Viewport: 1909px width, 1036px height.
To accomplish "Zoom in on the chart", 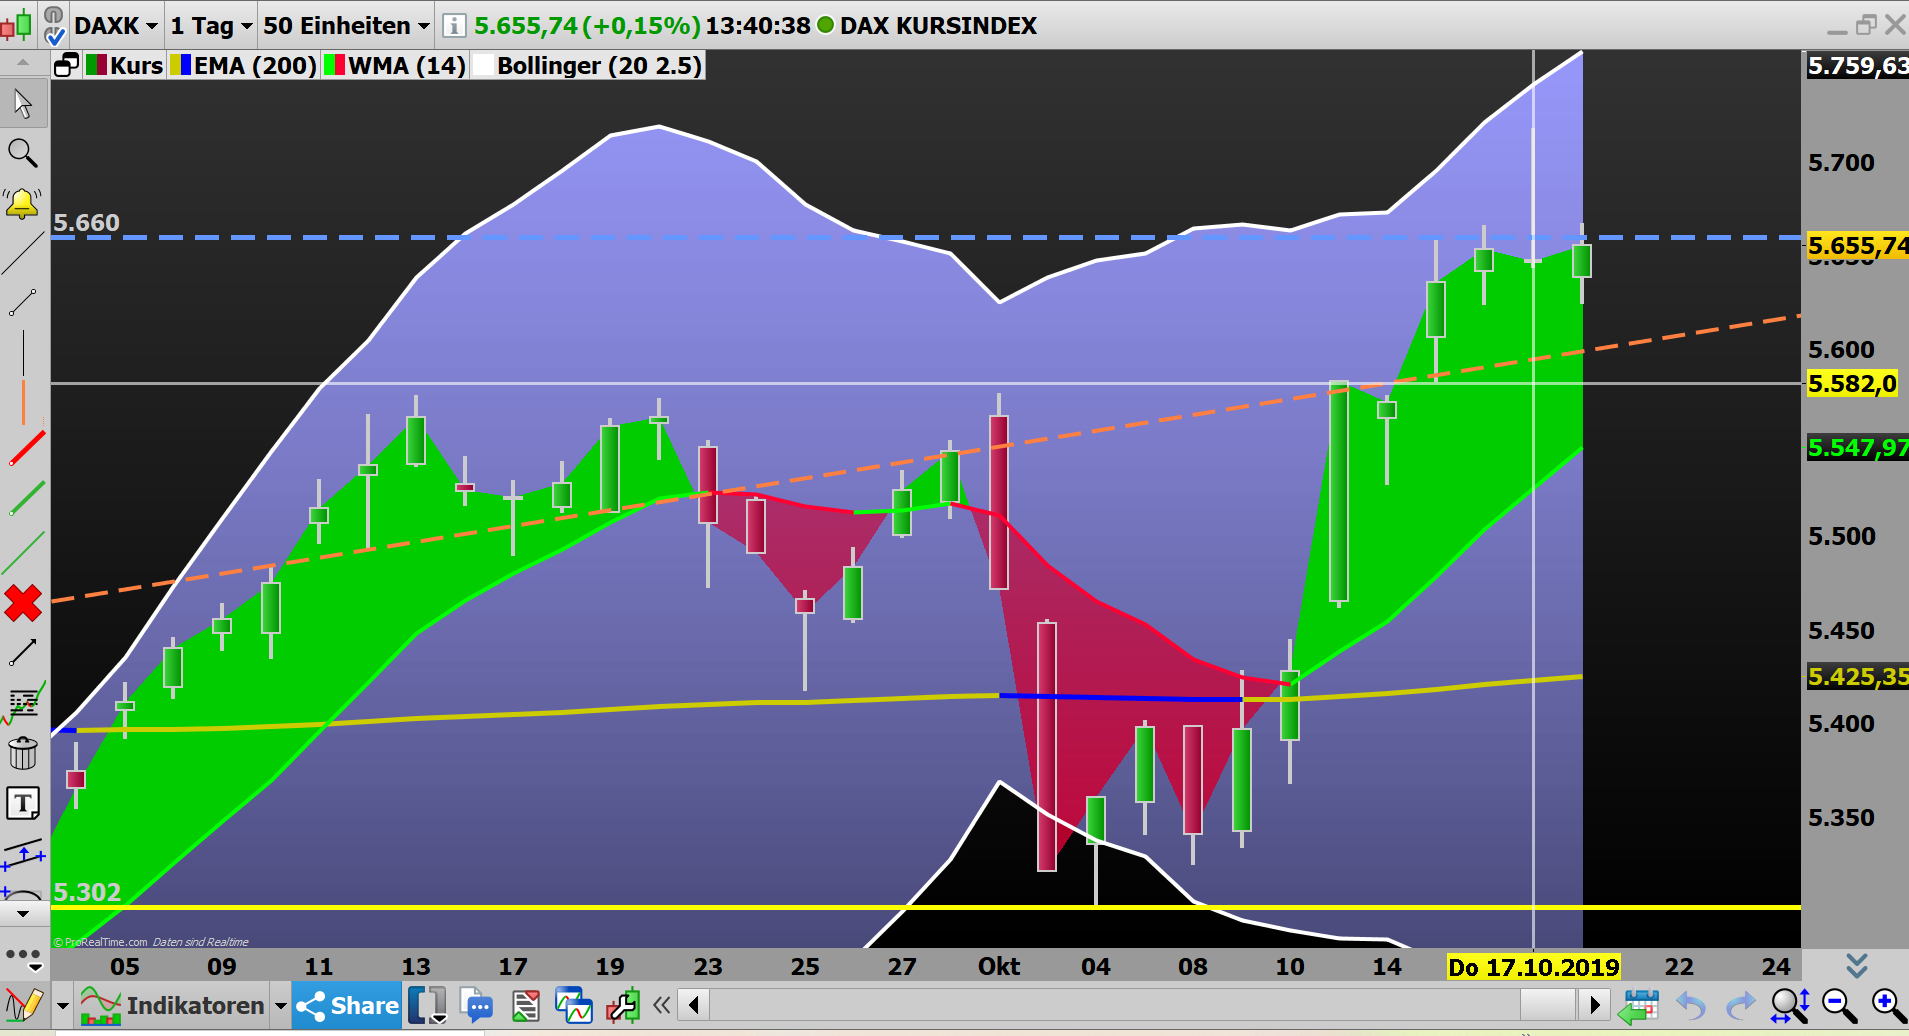I will pos(1886,1005).
